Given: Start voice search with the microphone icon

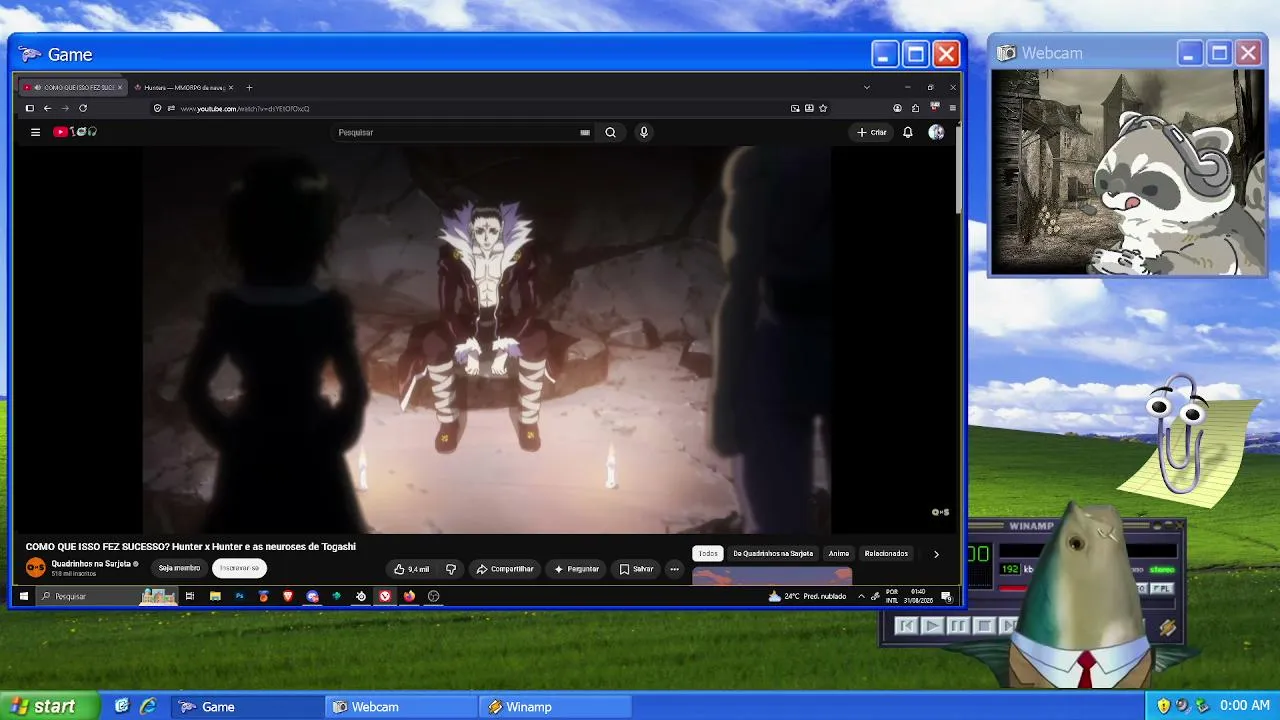Looking at the screenshot, I should [x=644, y=132].
